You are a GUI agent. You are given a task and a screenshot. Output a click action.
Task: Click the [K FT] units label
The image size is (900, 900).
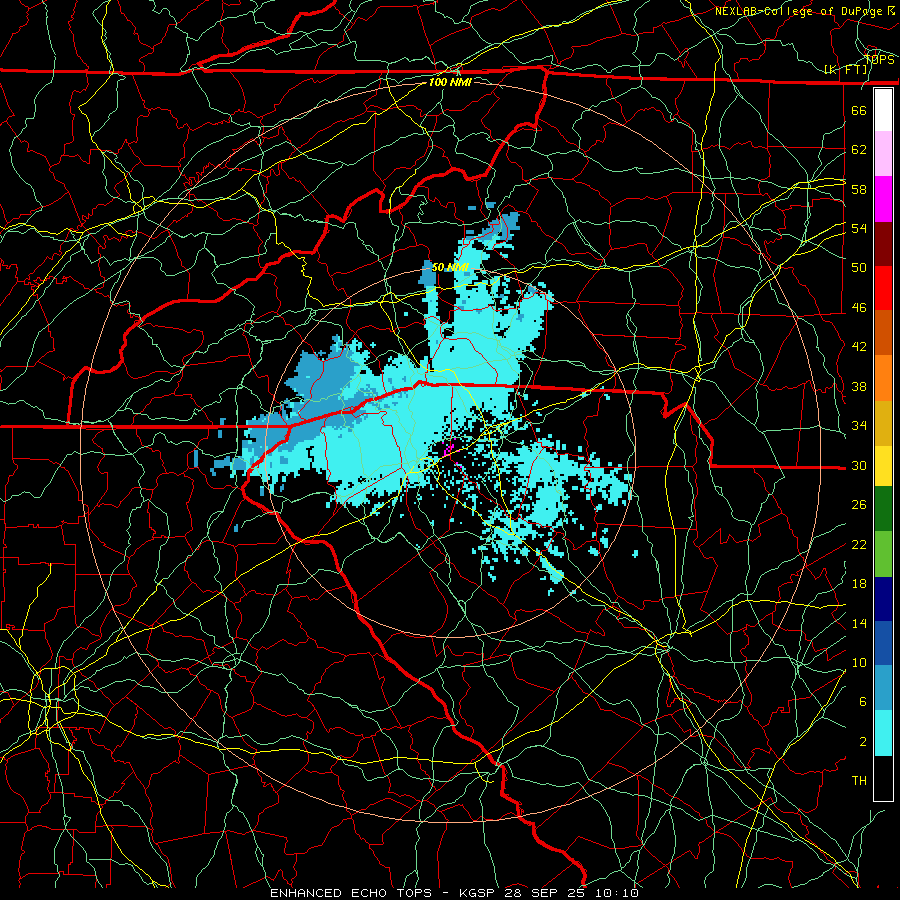[846, 70]
